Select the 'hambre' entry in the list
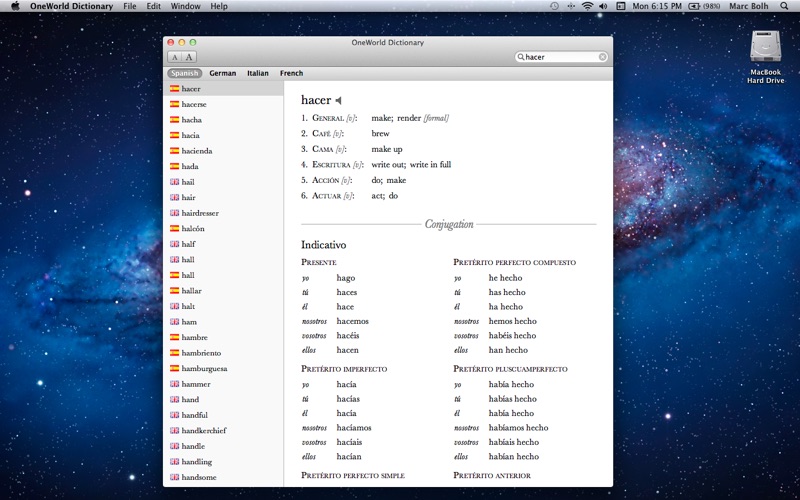 pyautogui.click(x=223, y=338)
